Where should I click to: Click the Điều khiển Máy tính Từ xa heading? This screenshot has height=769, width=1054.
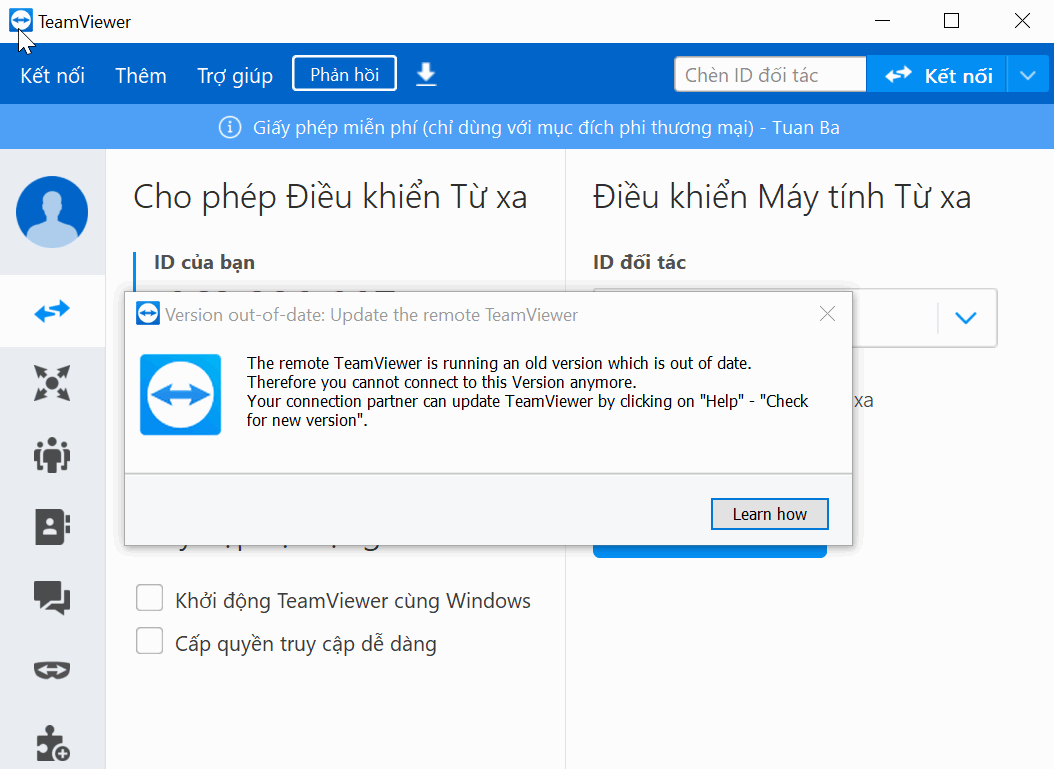(x=782, y=197)
